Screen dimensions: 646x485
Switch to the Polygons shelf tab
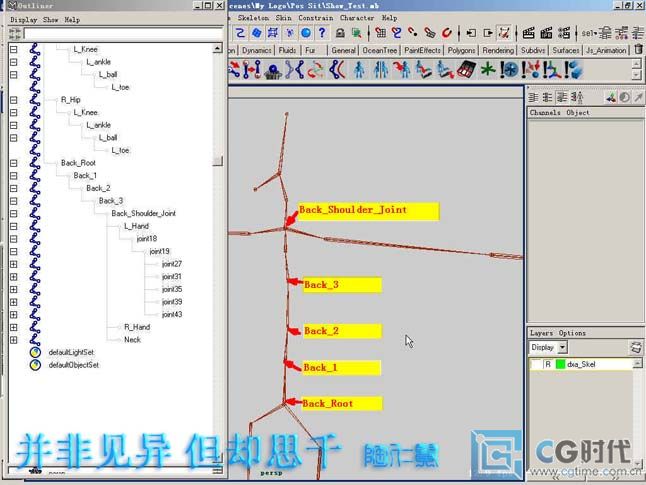point(461,50)
